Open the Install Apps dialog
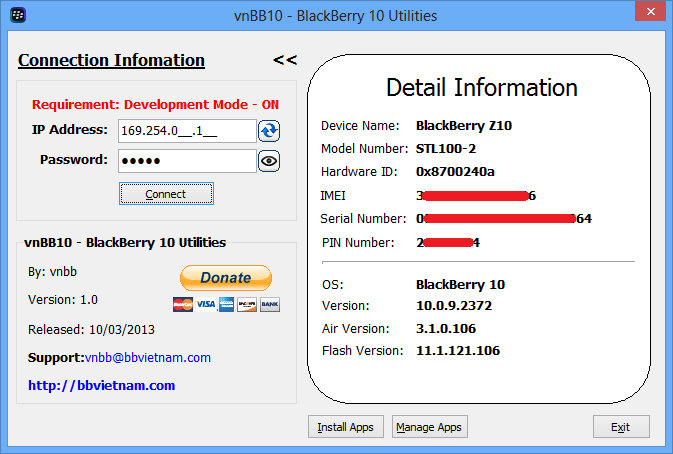Viewport: 673px width, 454px height. (346, 427)
